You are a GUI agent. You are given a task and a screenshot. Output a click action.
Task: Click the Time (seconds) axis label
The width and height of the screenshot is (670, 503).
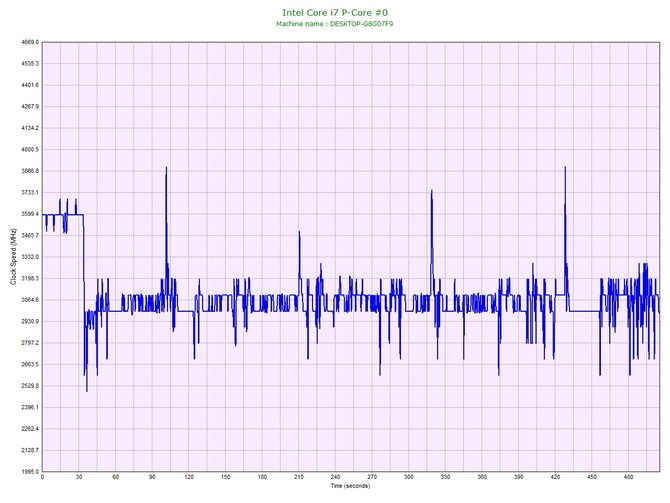(350, 485)
